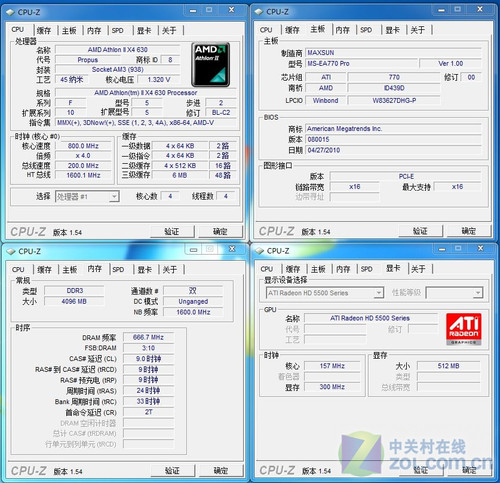Screen dimensions: 500x483
Task: Switch to 显卡 tab in top-left window
Action: pos(144,31)
